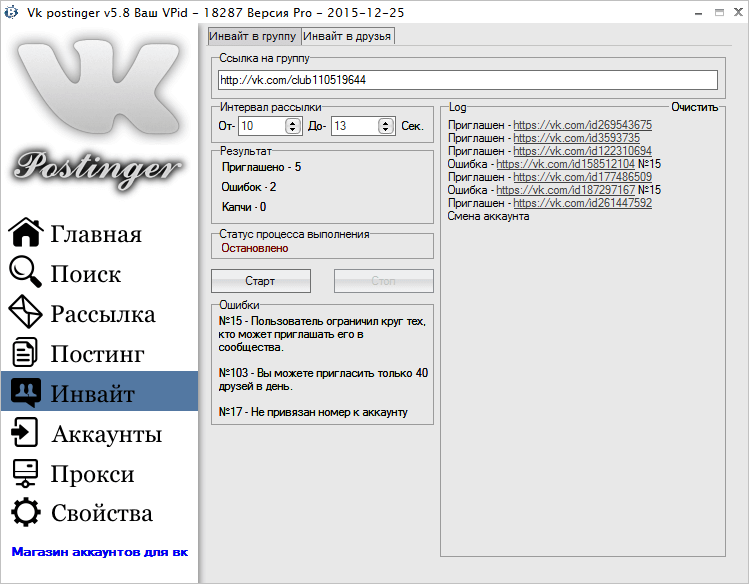Close the Vk postinger window
Viewport: 749px width, 584px height.
738,13
